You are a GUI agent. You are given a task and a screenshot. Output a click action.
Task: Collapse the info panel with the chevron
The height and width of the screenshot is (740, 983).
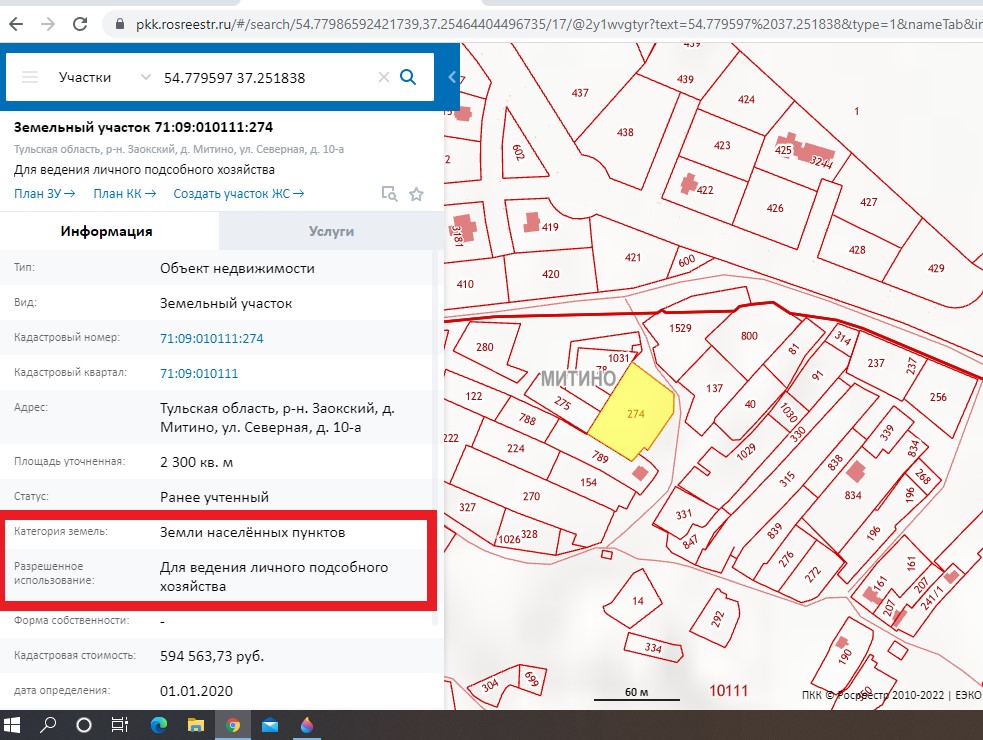click(451, 77)
